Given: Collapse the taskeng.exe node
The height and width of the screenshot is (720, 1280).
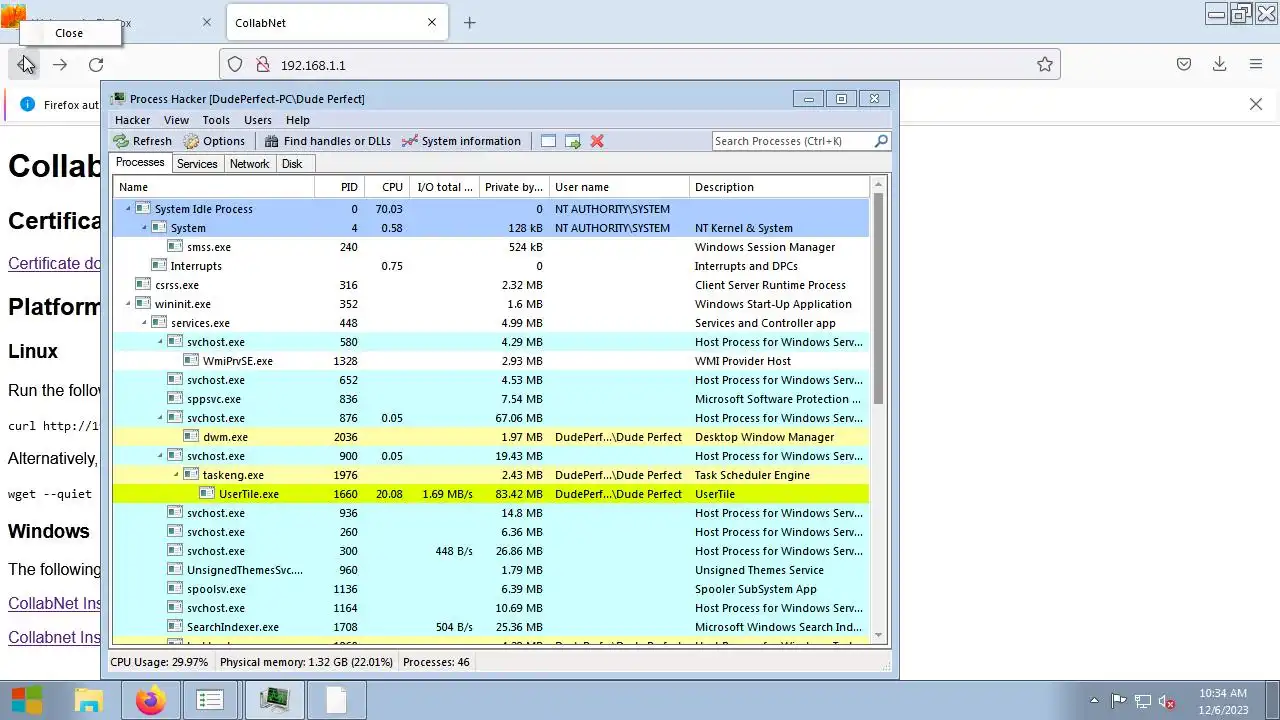Looking at the screenshot, I should coord(176,475).
